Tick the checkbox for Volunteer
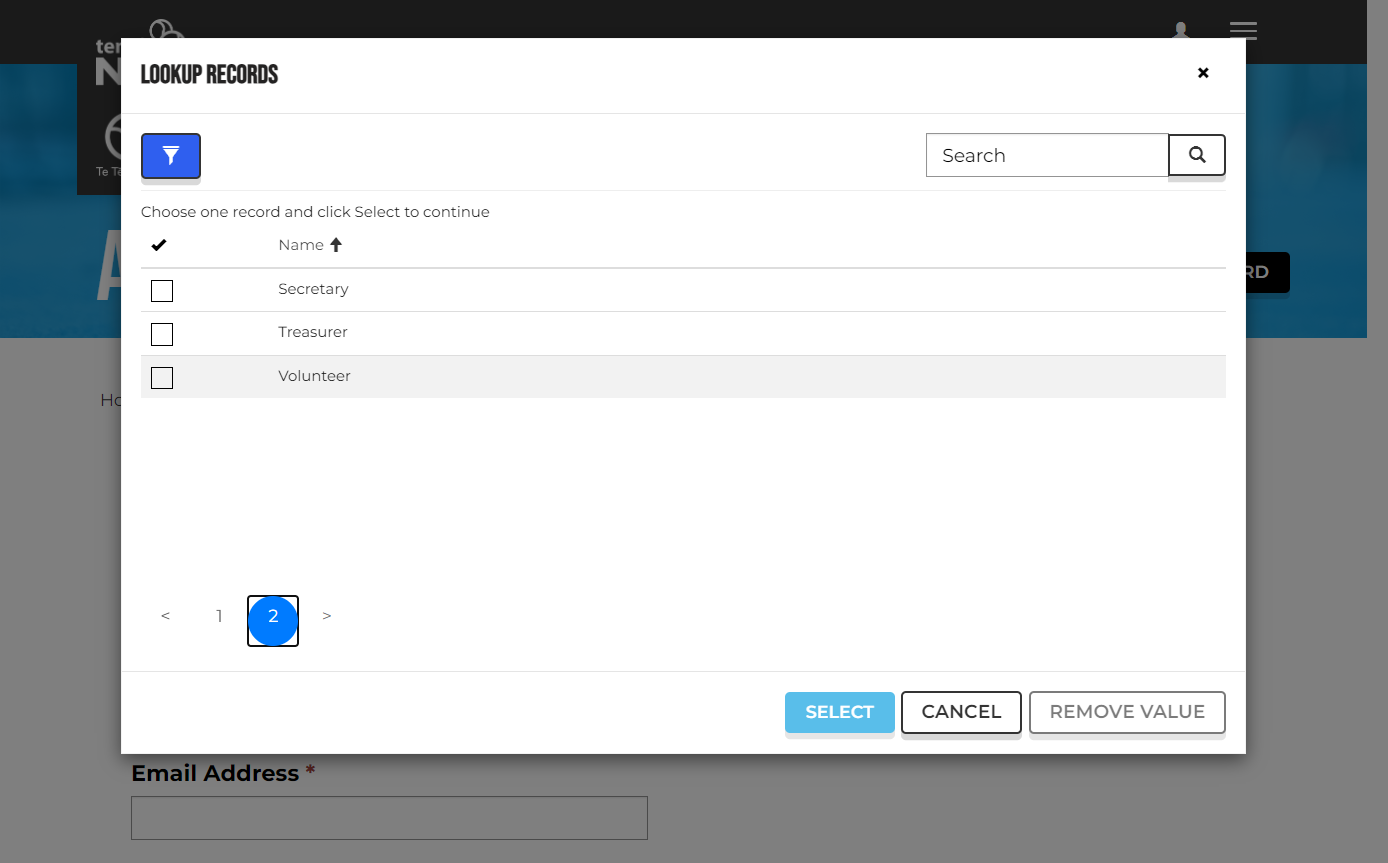 click(x=162, y=378)
